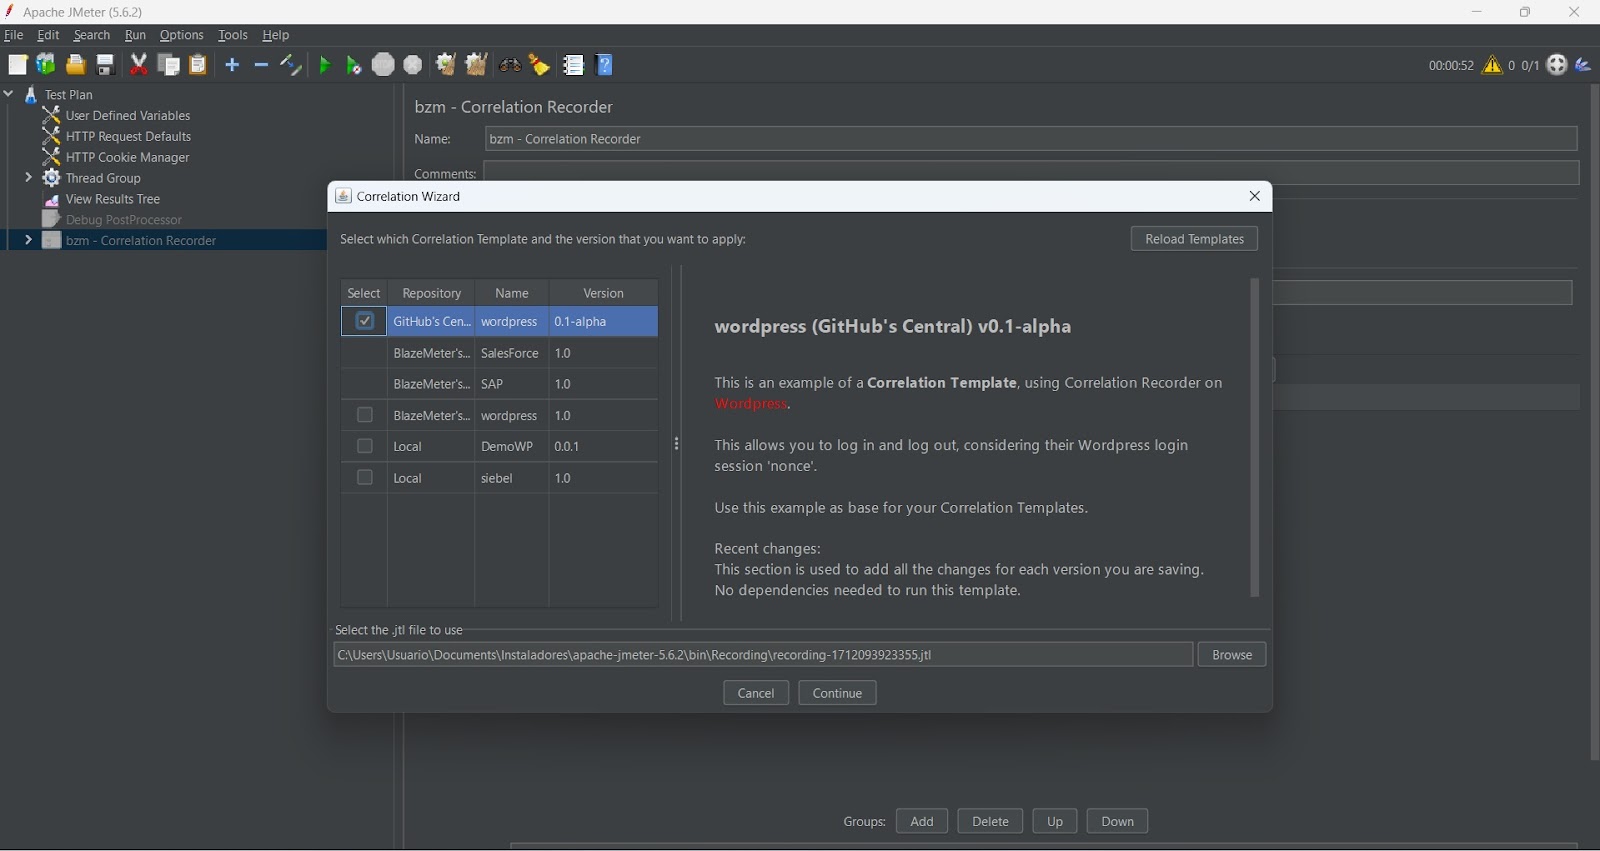Screen dimensions: 1600x851
Task: Click the Down group button
Action: point(1118,821)
